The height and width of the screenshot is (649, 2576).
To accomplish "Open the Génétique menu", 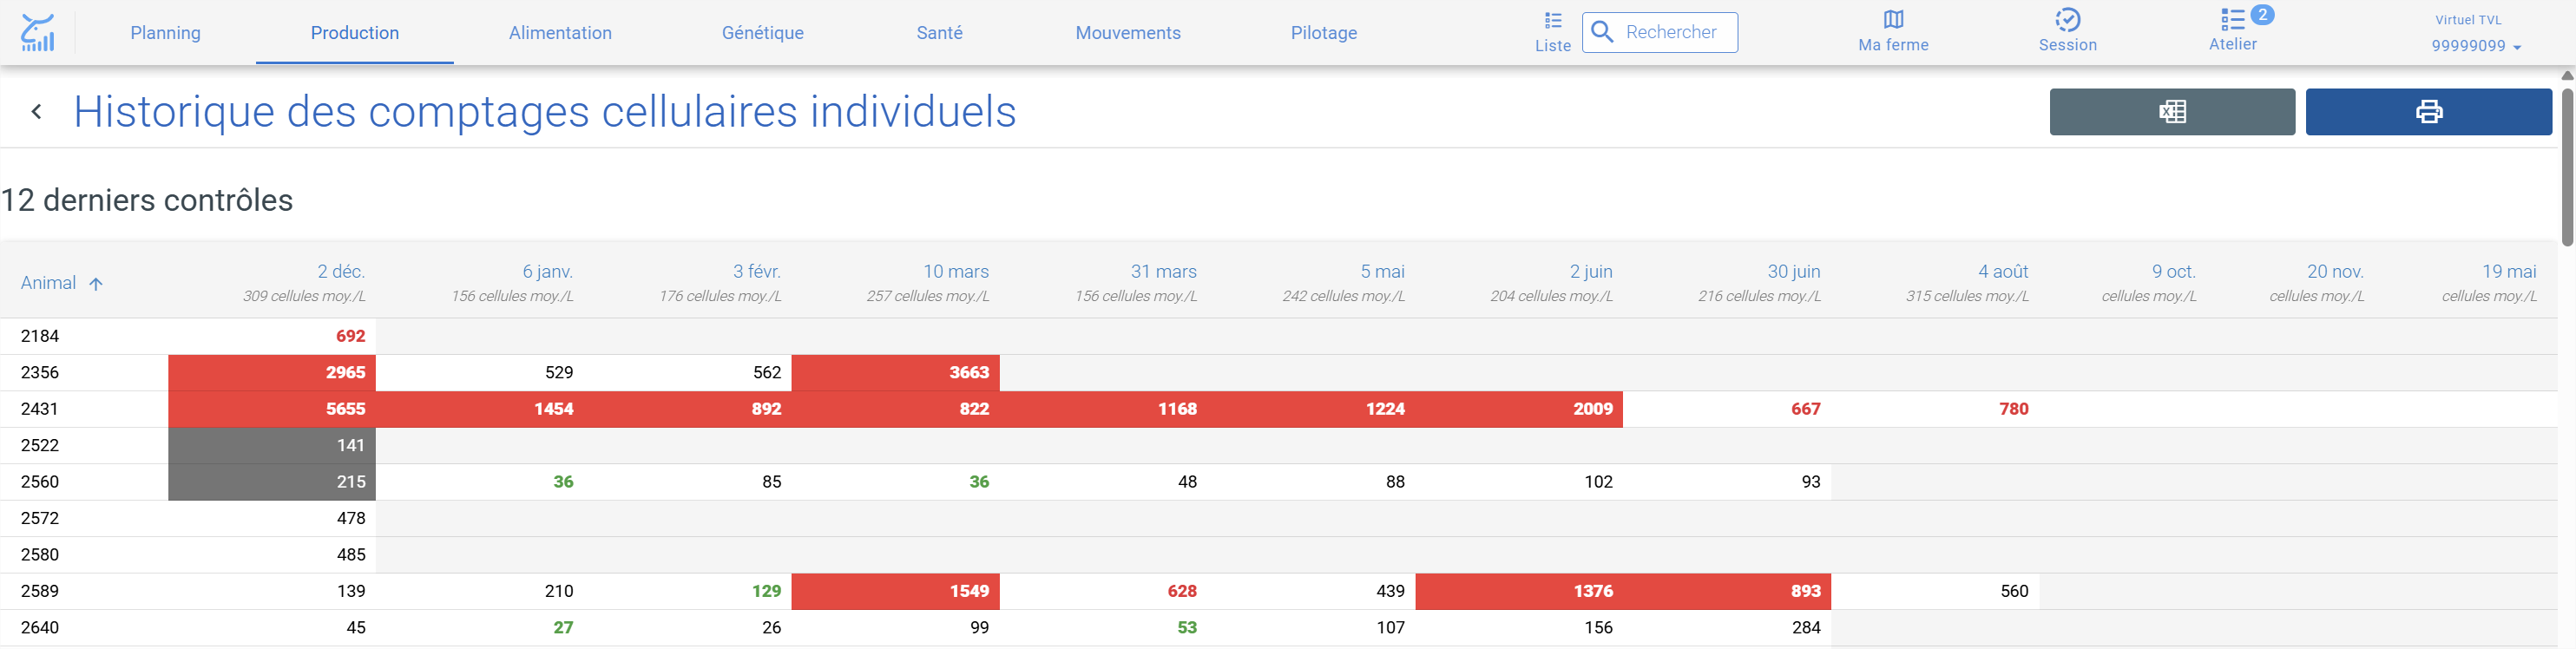I will click(x=763, y=33).
